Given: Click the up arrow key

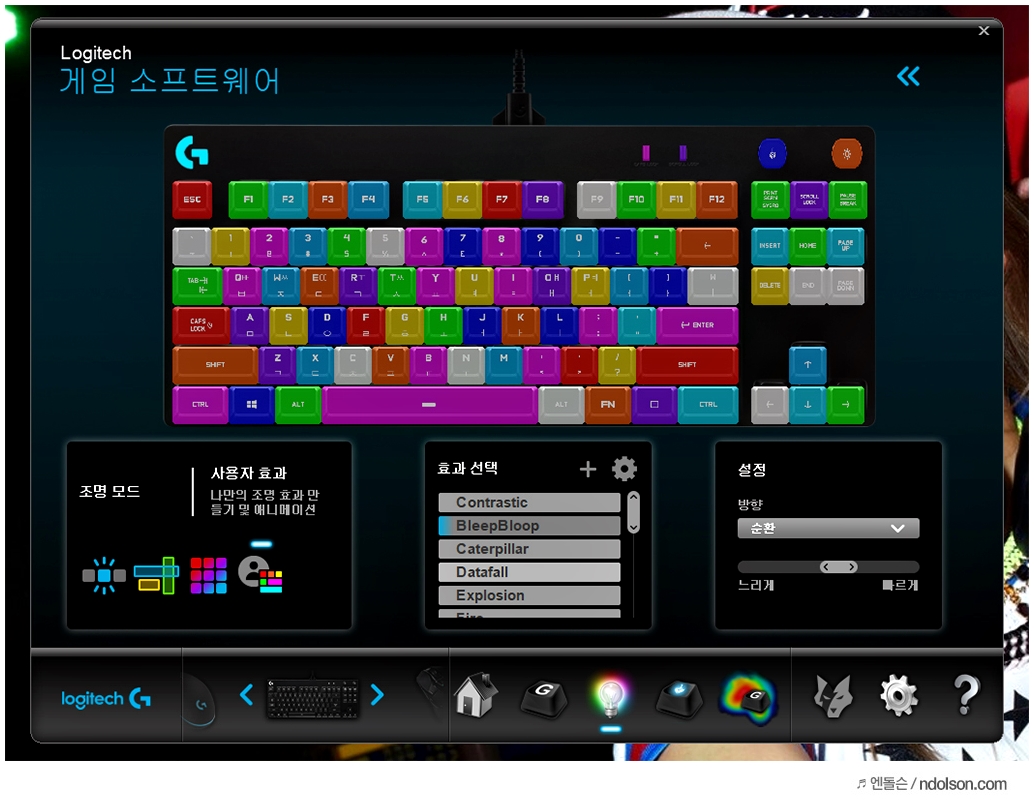Looking at the screenshot, I should [808, 365].
